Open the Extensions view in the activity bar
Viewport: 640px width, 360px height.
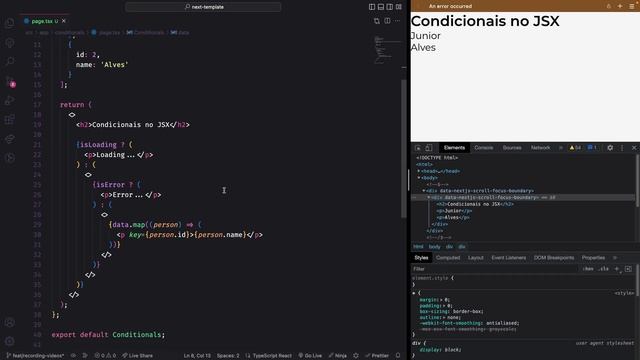pos(10,120)
